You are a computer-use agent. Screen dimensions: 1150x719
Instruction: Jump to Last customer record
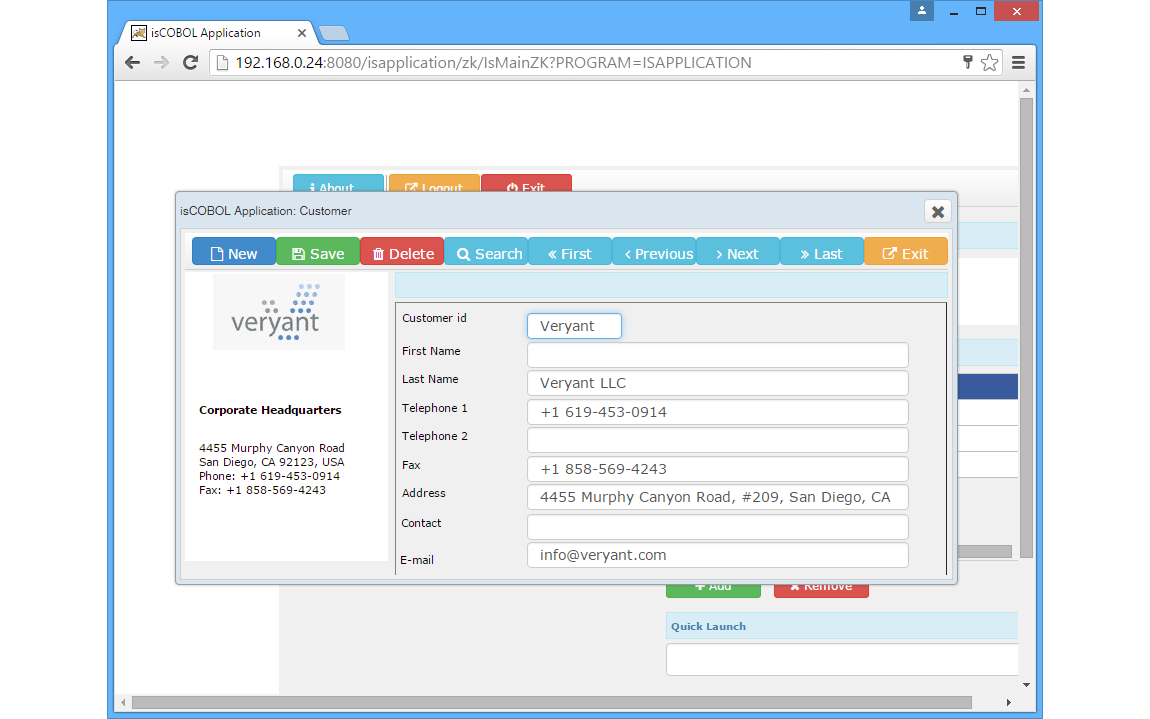tap(822, 252)
